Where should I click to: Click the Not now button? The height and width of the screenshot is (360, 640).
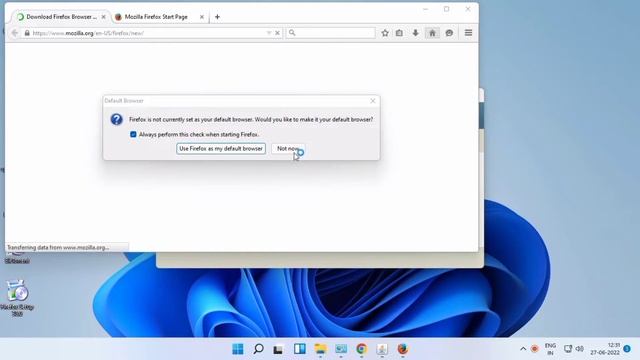click(288, 149)
